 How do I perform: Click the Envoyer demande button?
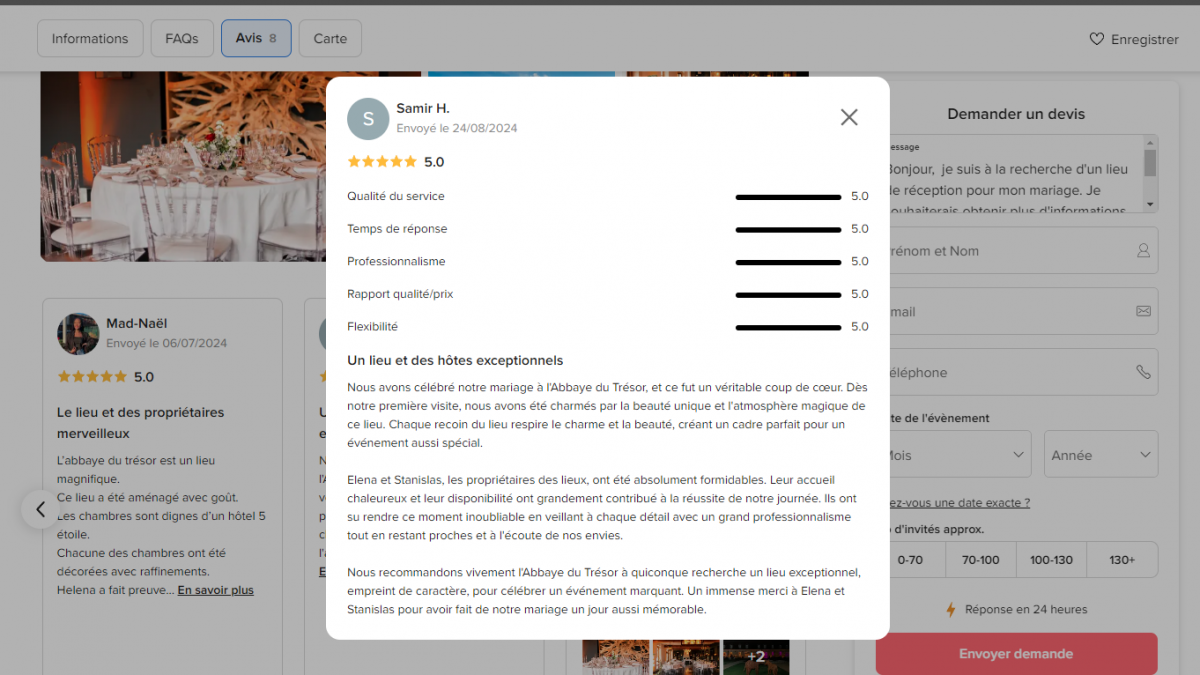tap(1016, 654)
